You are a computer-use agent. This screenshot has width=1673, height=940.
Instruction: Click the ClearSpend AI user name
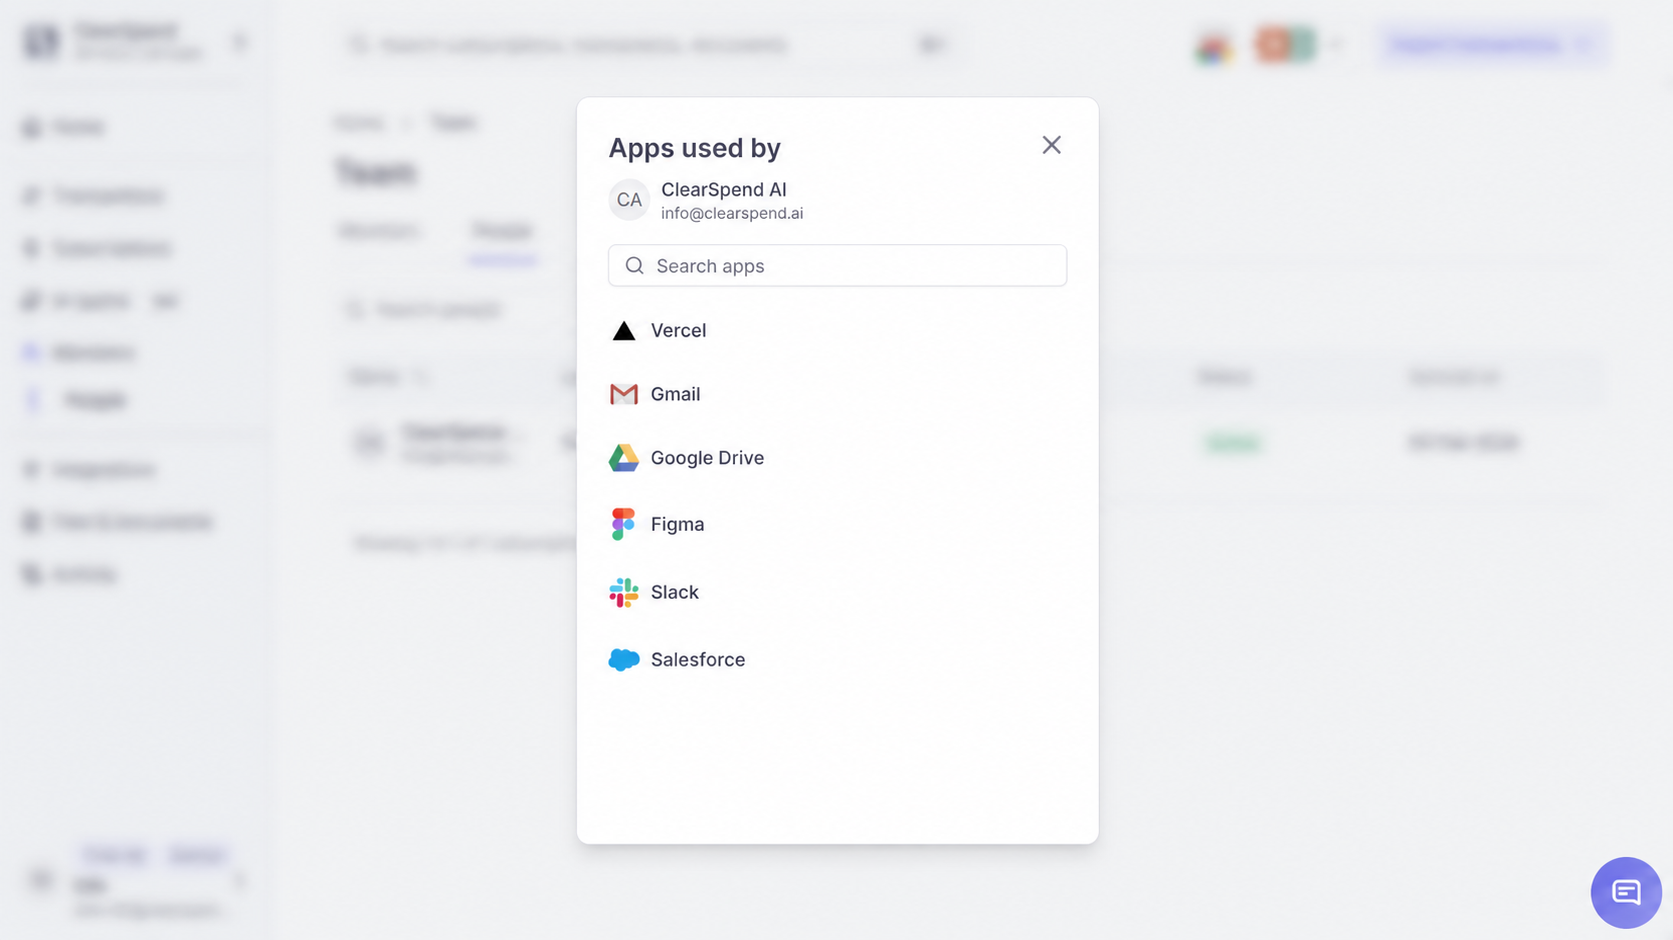723,190
